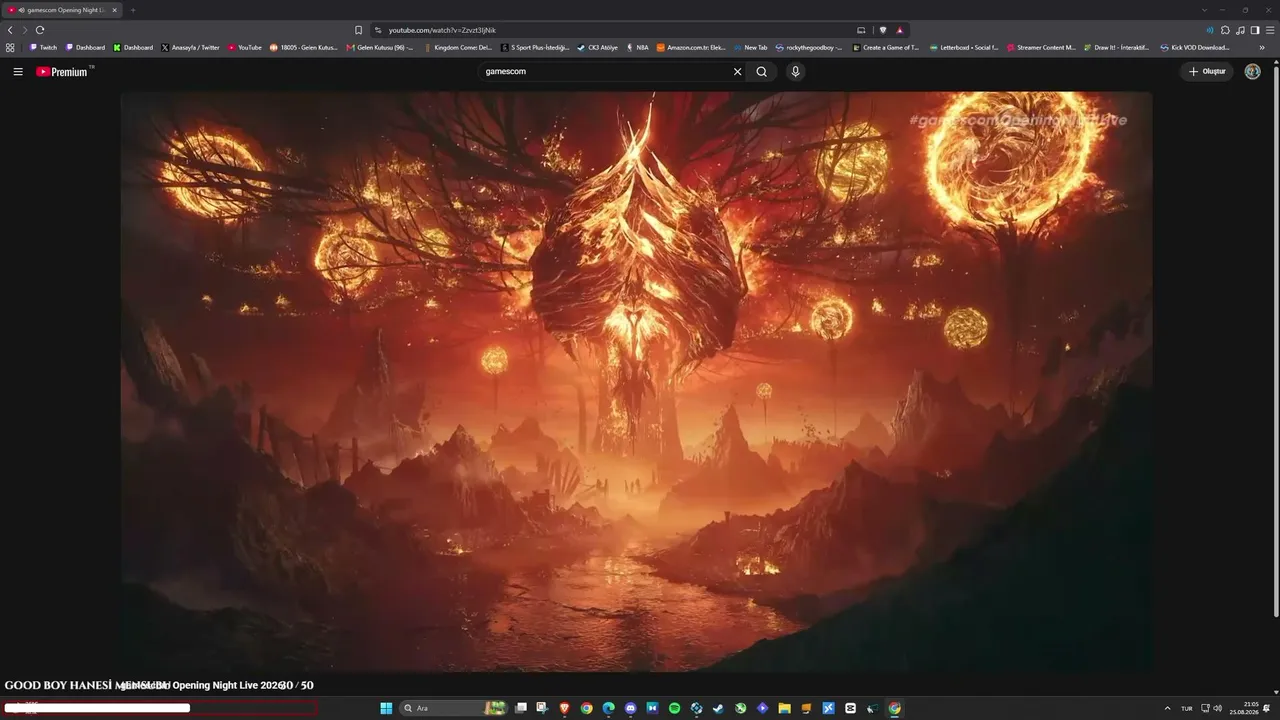The height and width of the screenshot is (720, 1280).
Task: Open the NBA bookmark
Action: 637,47
